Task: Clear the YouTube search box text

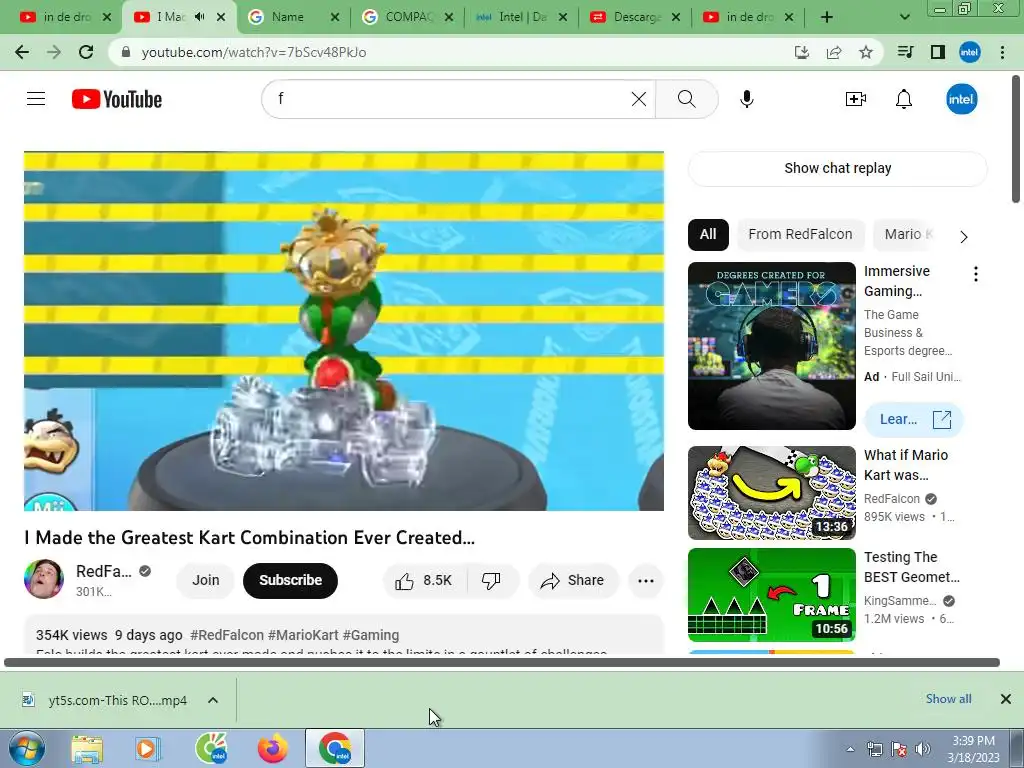Action: [x=639, y=99]
